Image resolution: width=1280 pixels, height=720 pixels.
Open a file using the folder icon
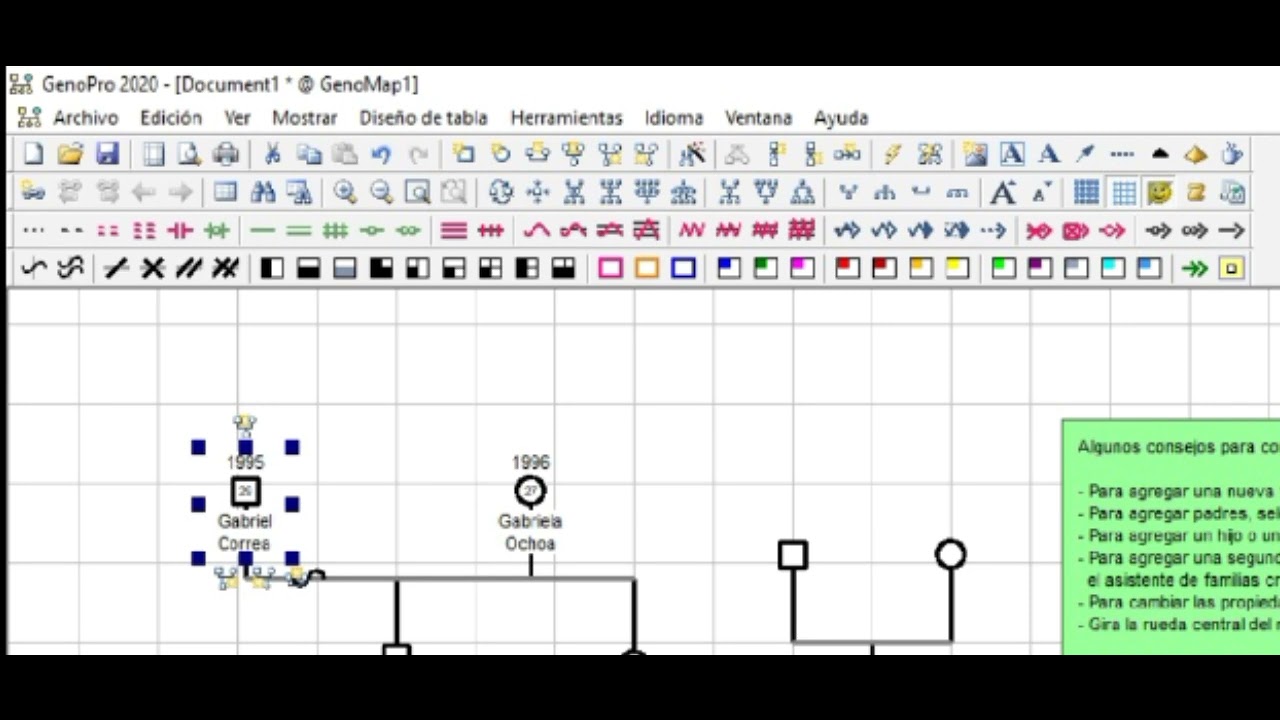(x=70, y=154)
